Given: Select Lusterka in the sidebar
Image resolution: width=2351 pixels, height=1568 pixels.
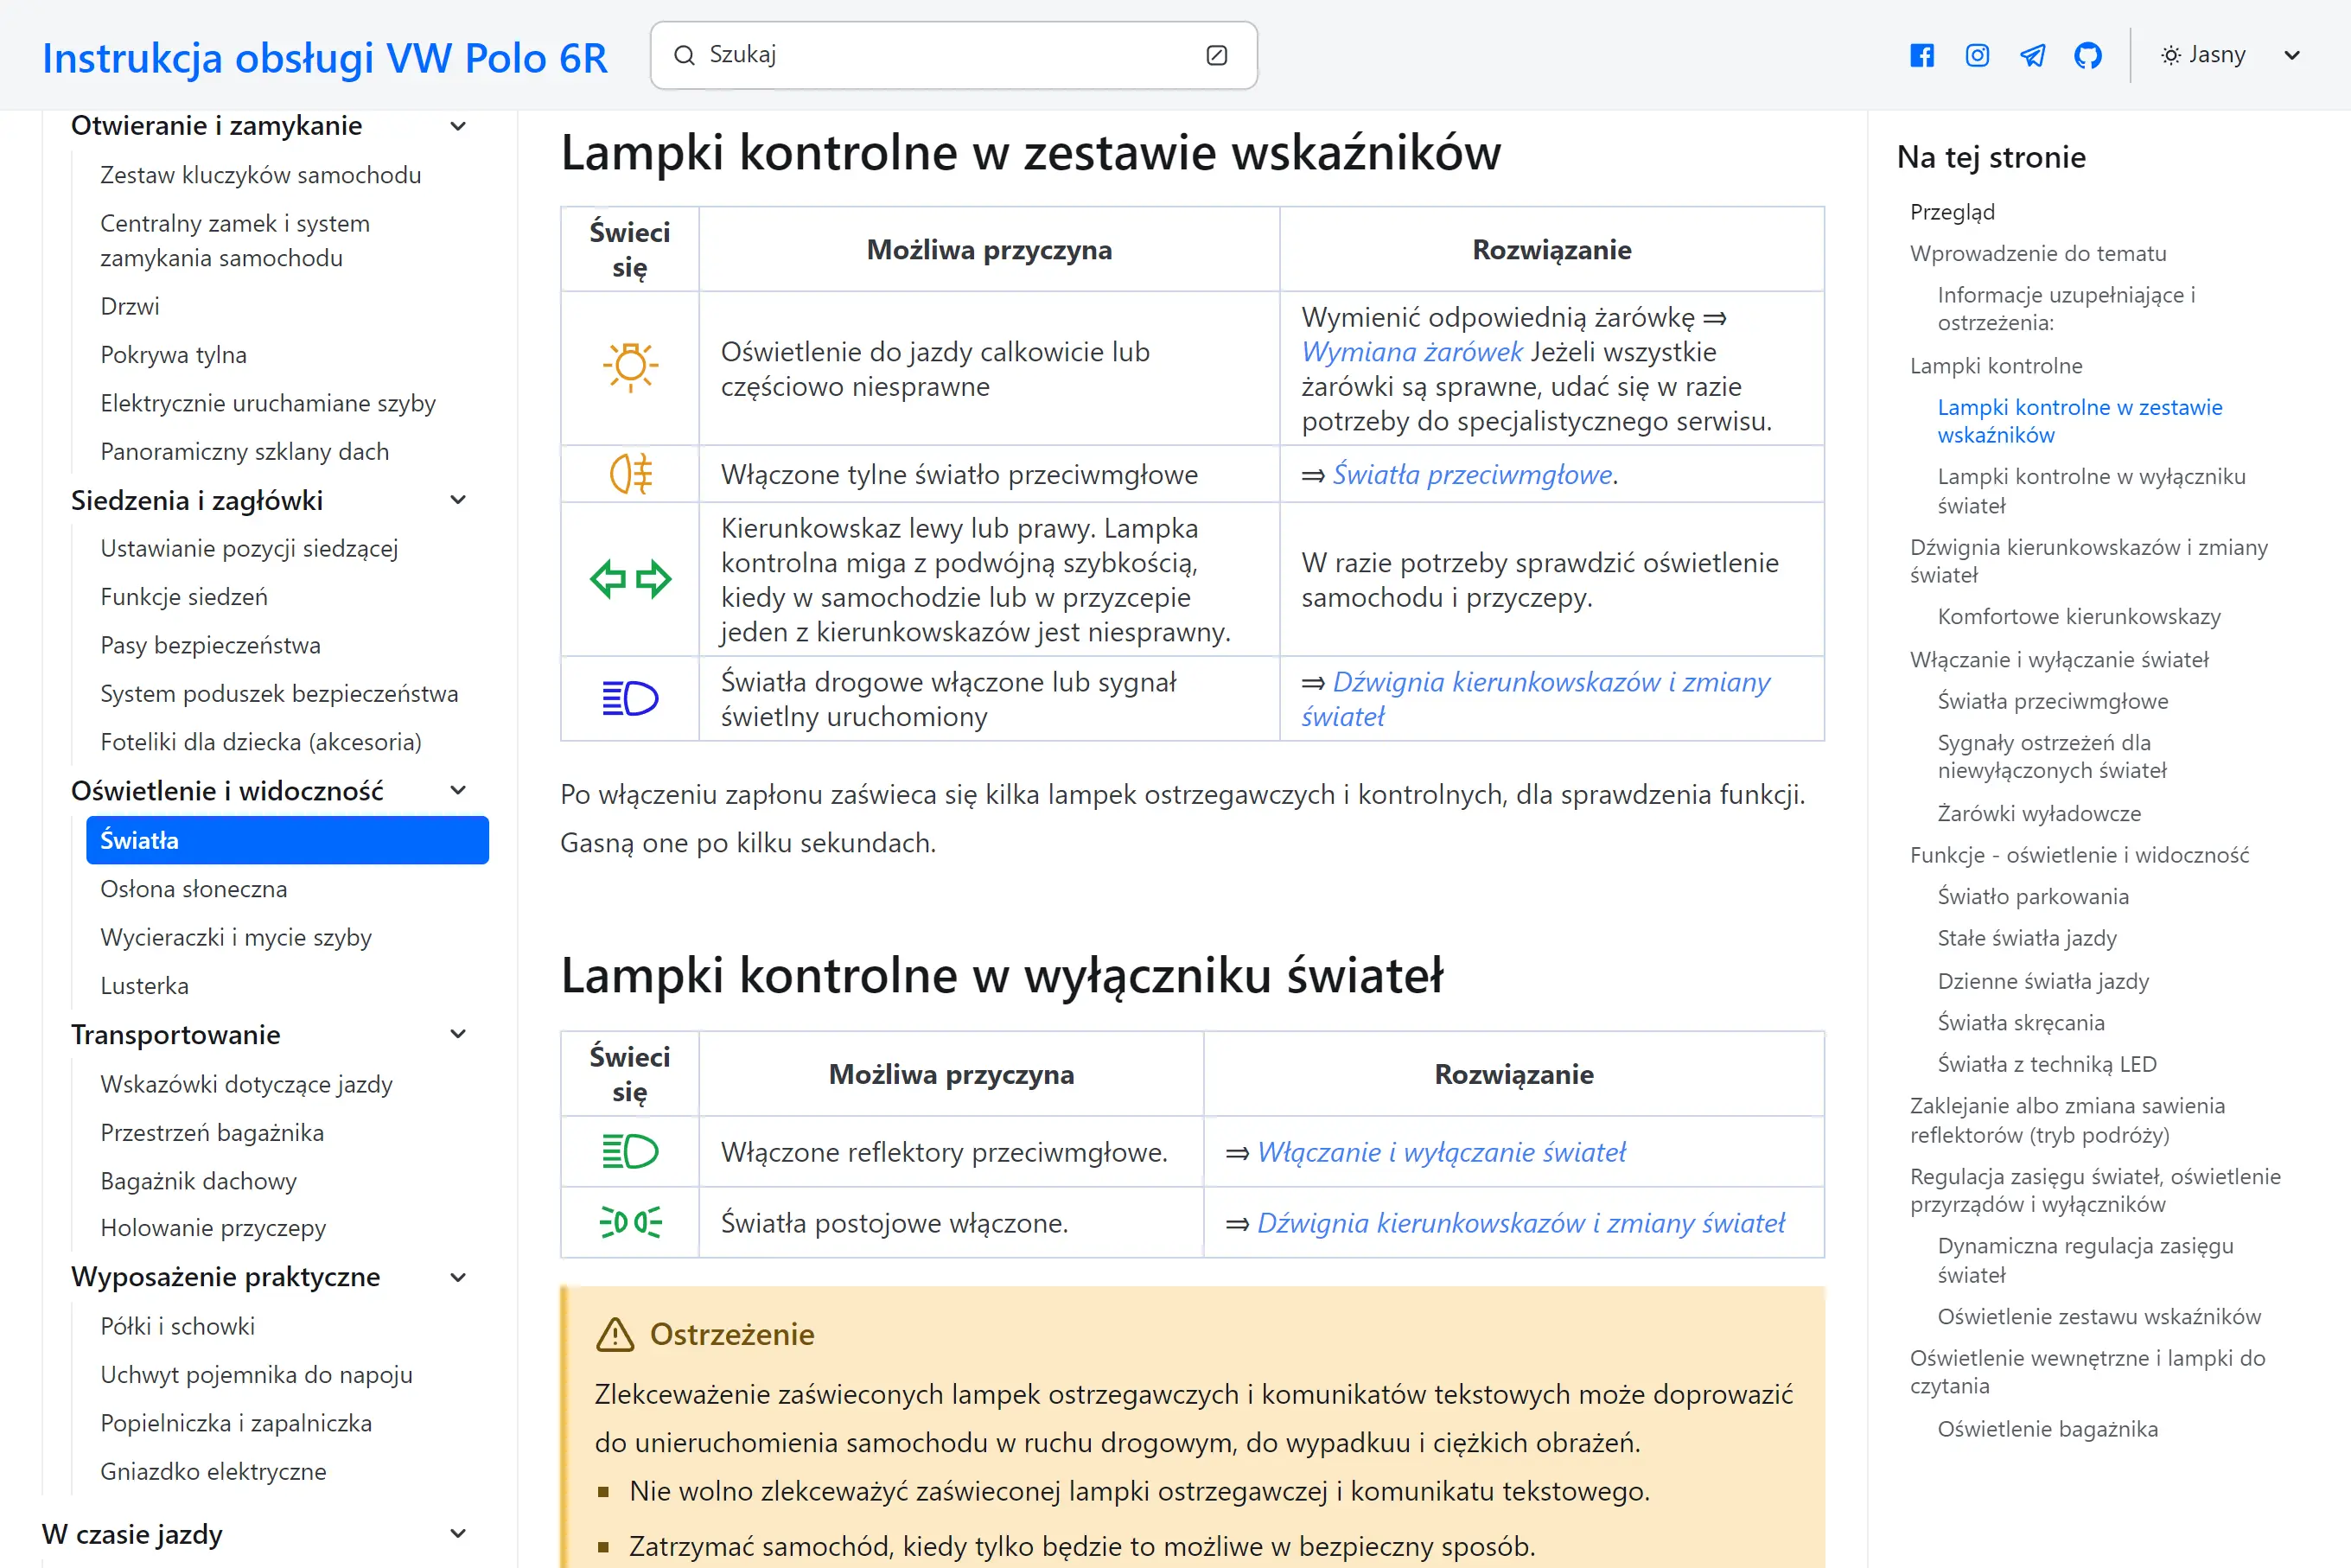Looking at the screenshot, I should (144, 985).
